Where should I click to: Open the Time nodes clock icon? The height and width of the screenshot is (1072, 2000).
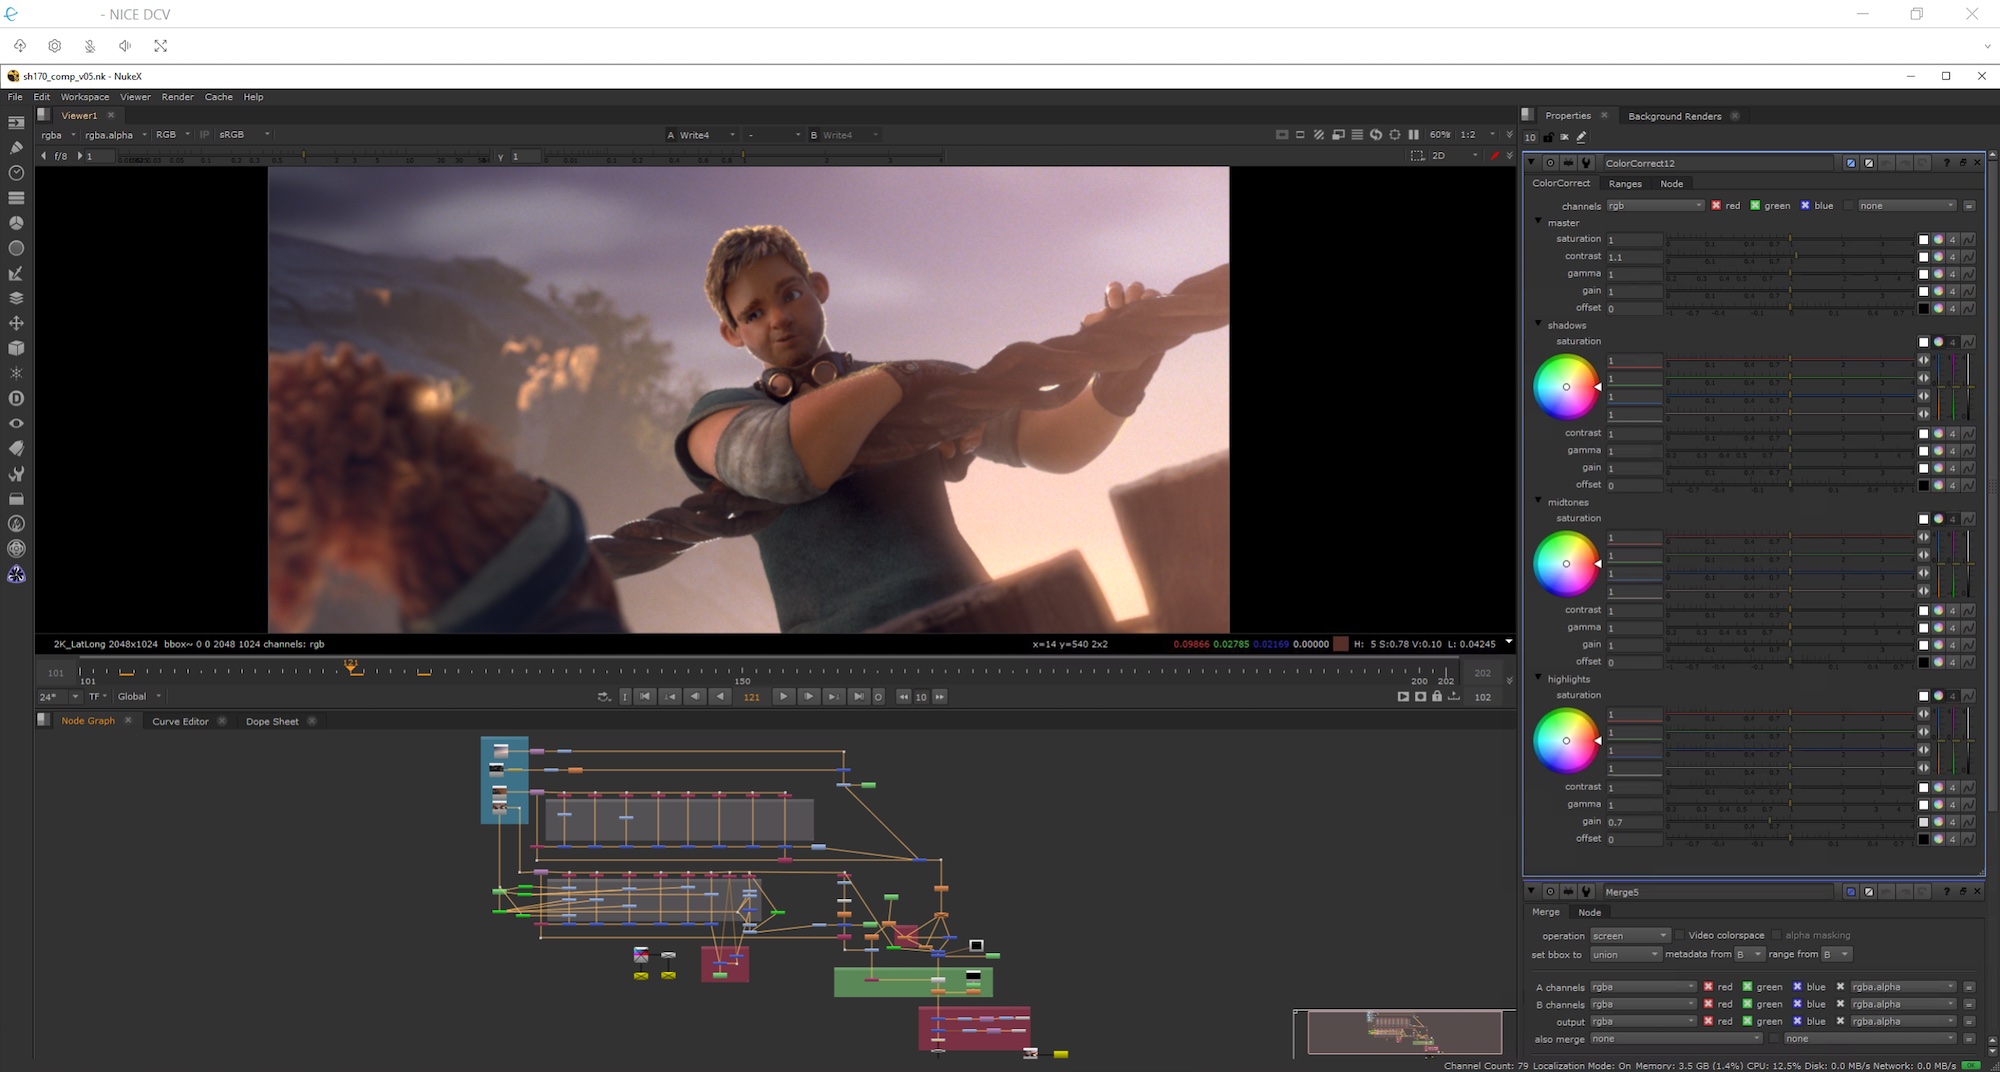(x=16, y=173)
